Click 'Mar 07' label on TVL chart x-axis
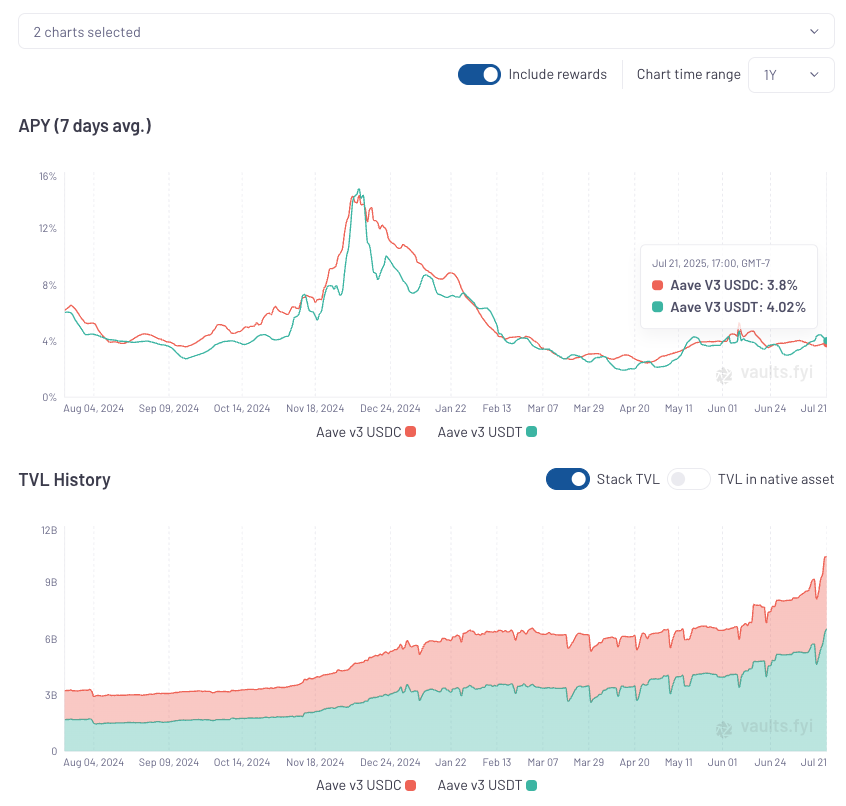The image size is (846, 806). [x=543, y=762]
